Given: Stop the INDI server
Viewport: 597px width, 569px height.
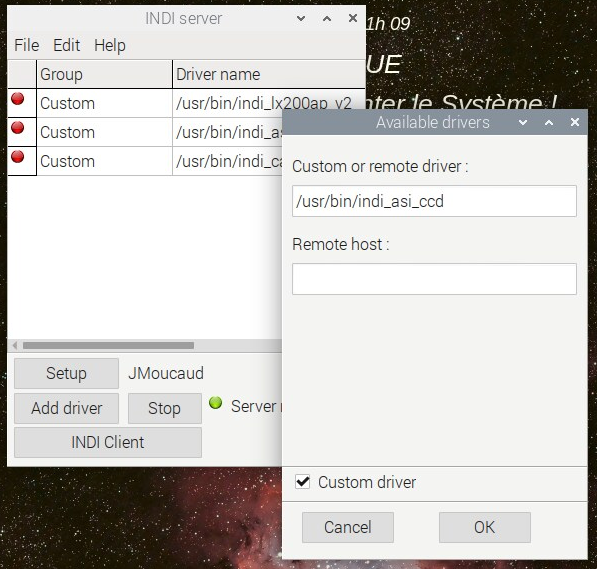Looking at the screenshot, I should click(164, 408).
